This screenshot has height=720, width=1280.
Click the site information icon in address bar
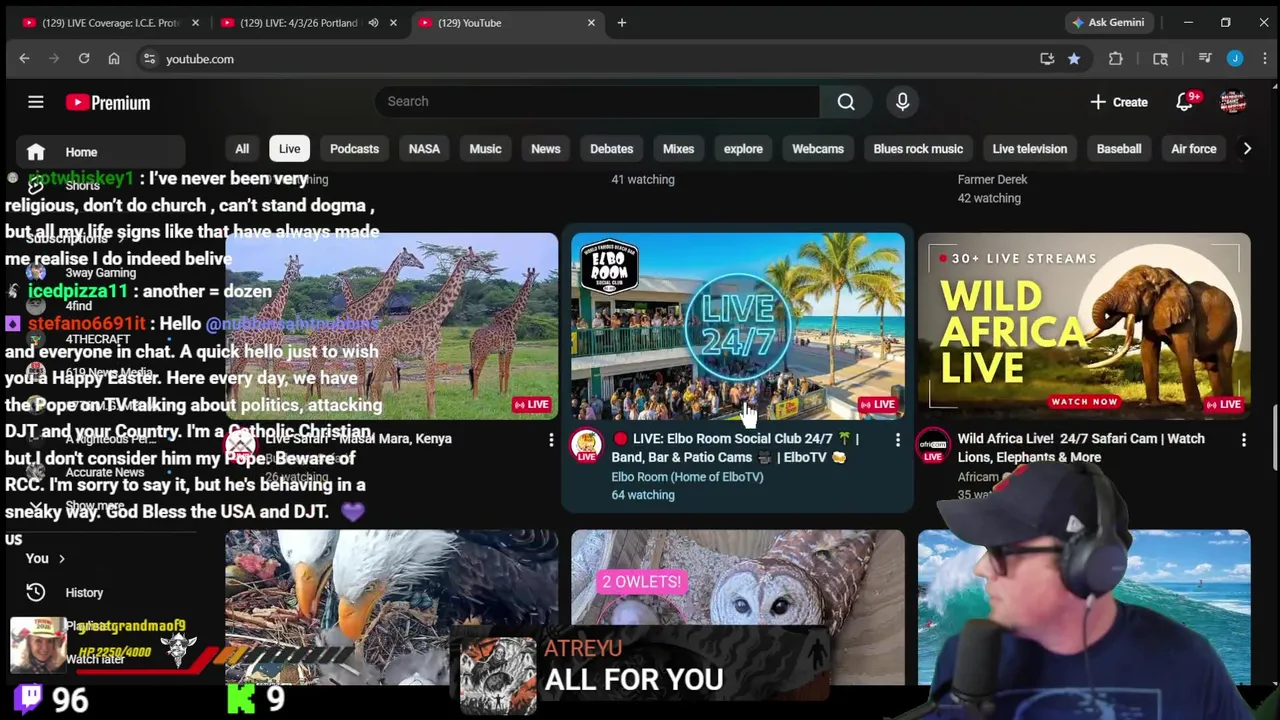pos(149,59)
